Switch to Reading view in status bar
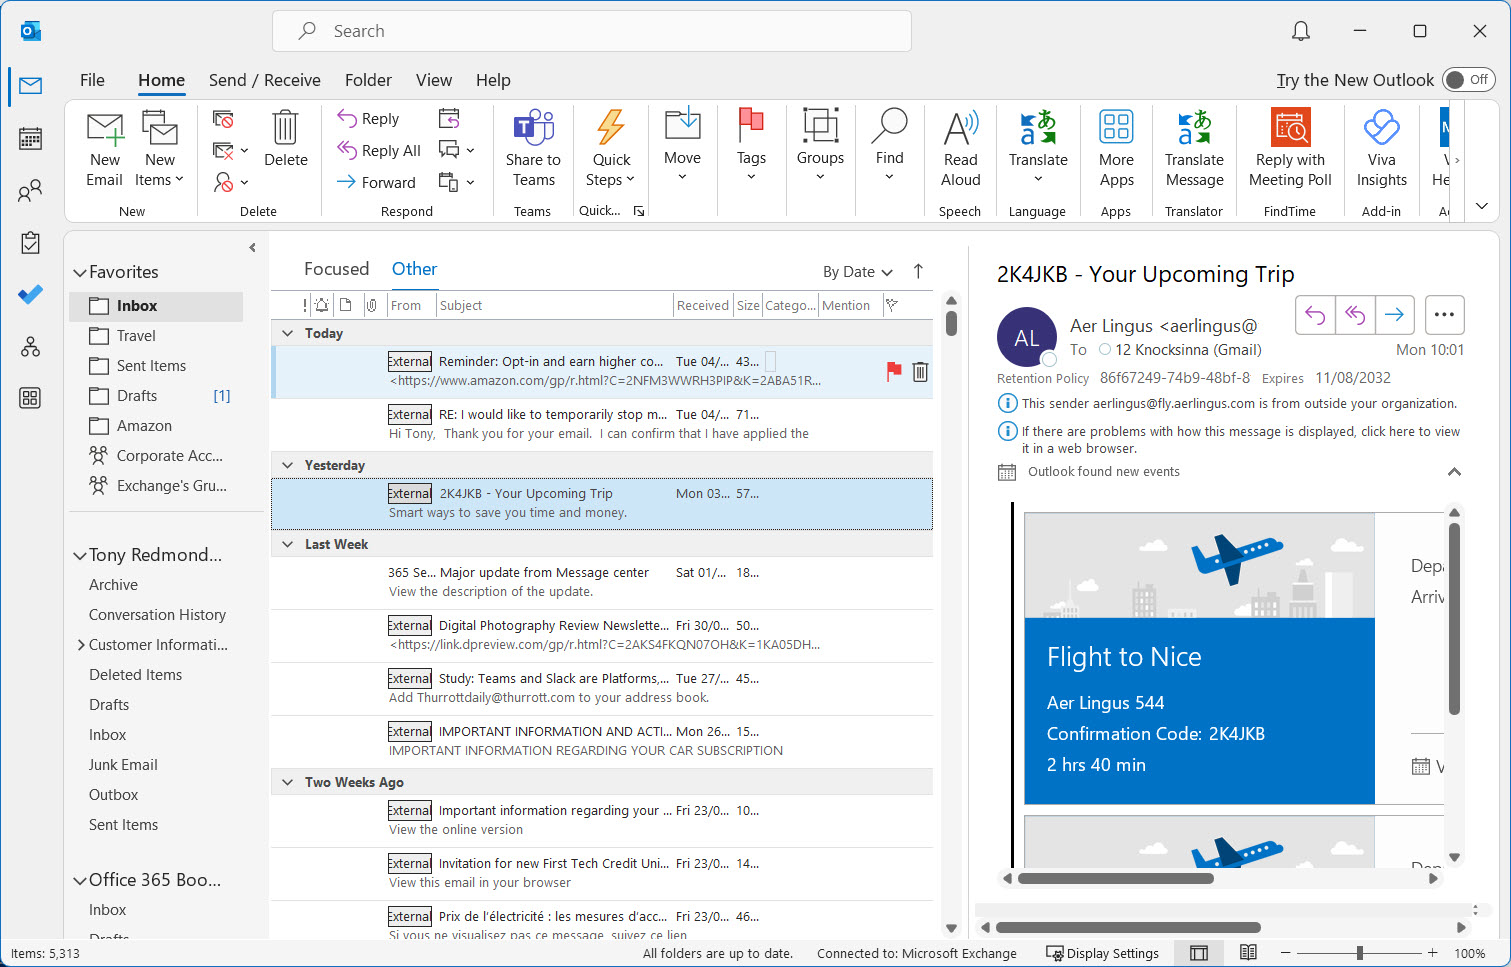 tap(1248, 953)
